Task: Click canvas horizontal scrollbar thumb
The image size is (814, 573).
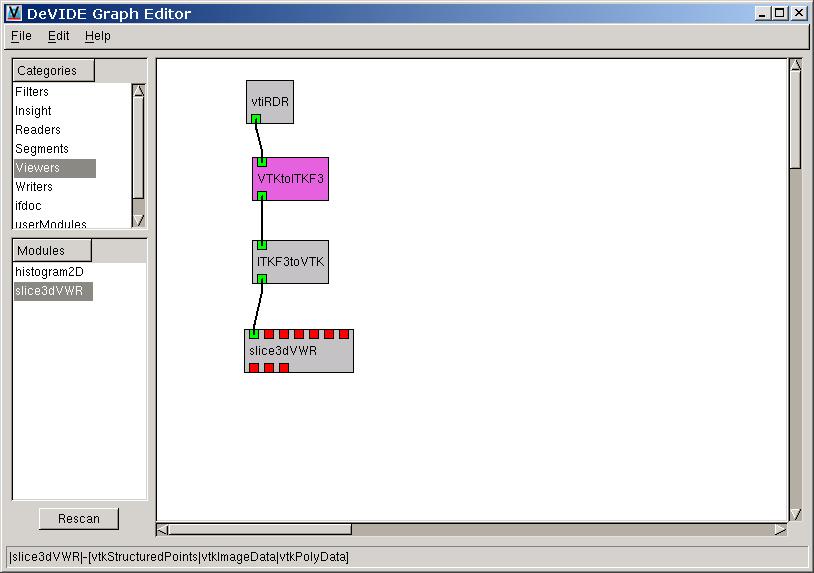Action: (x=260, y=529)
